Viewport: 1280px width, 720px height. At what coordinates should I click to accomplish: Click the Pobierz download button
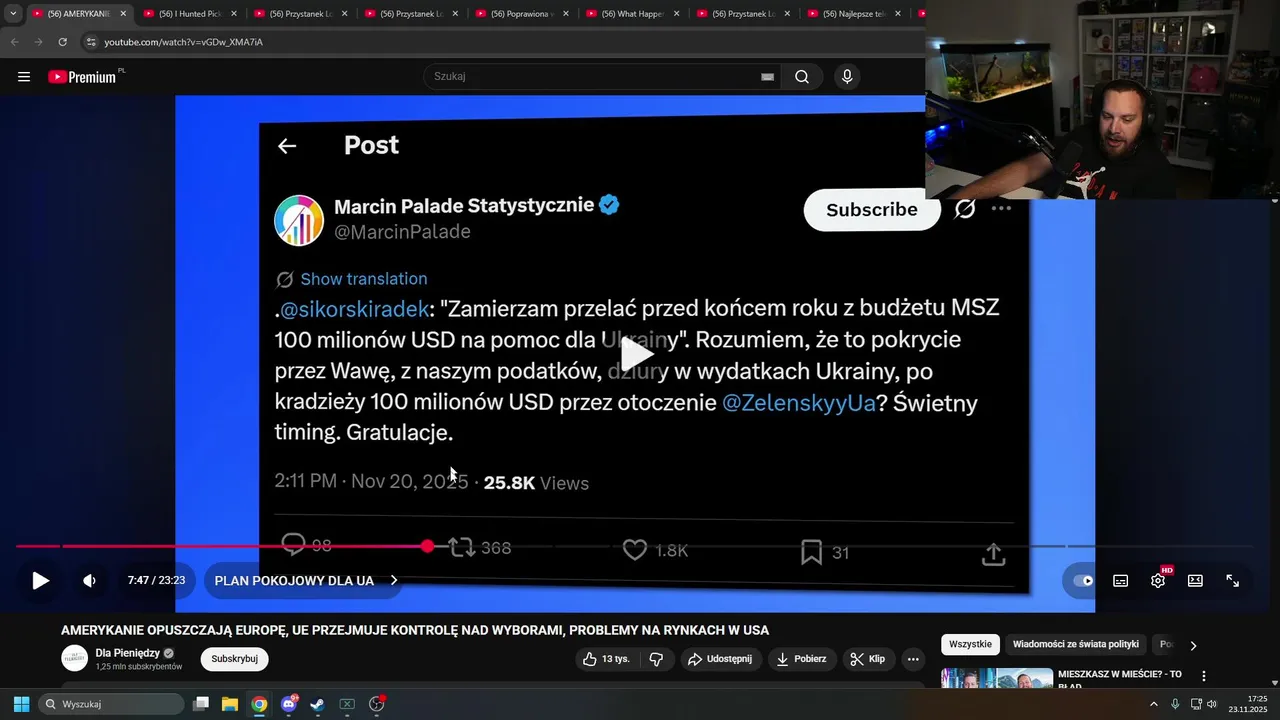tap(801, 659)
